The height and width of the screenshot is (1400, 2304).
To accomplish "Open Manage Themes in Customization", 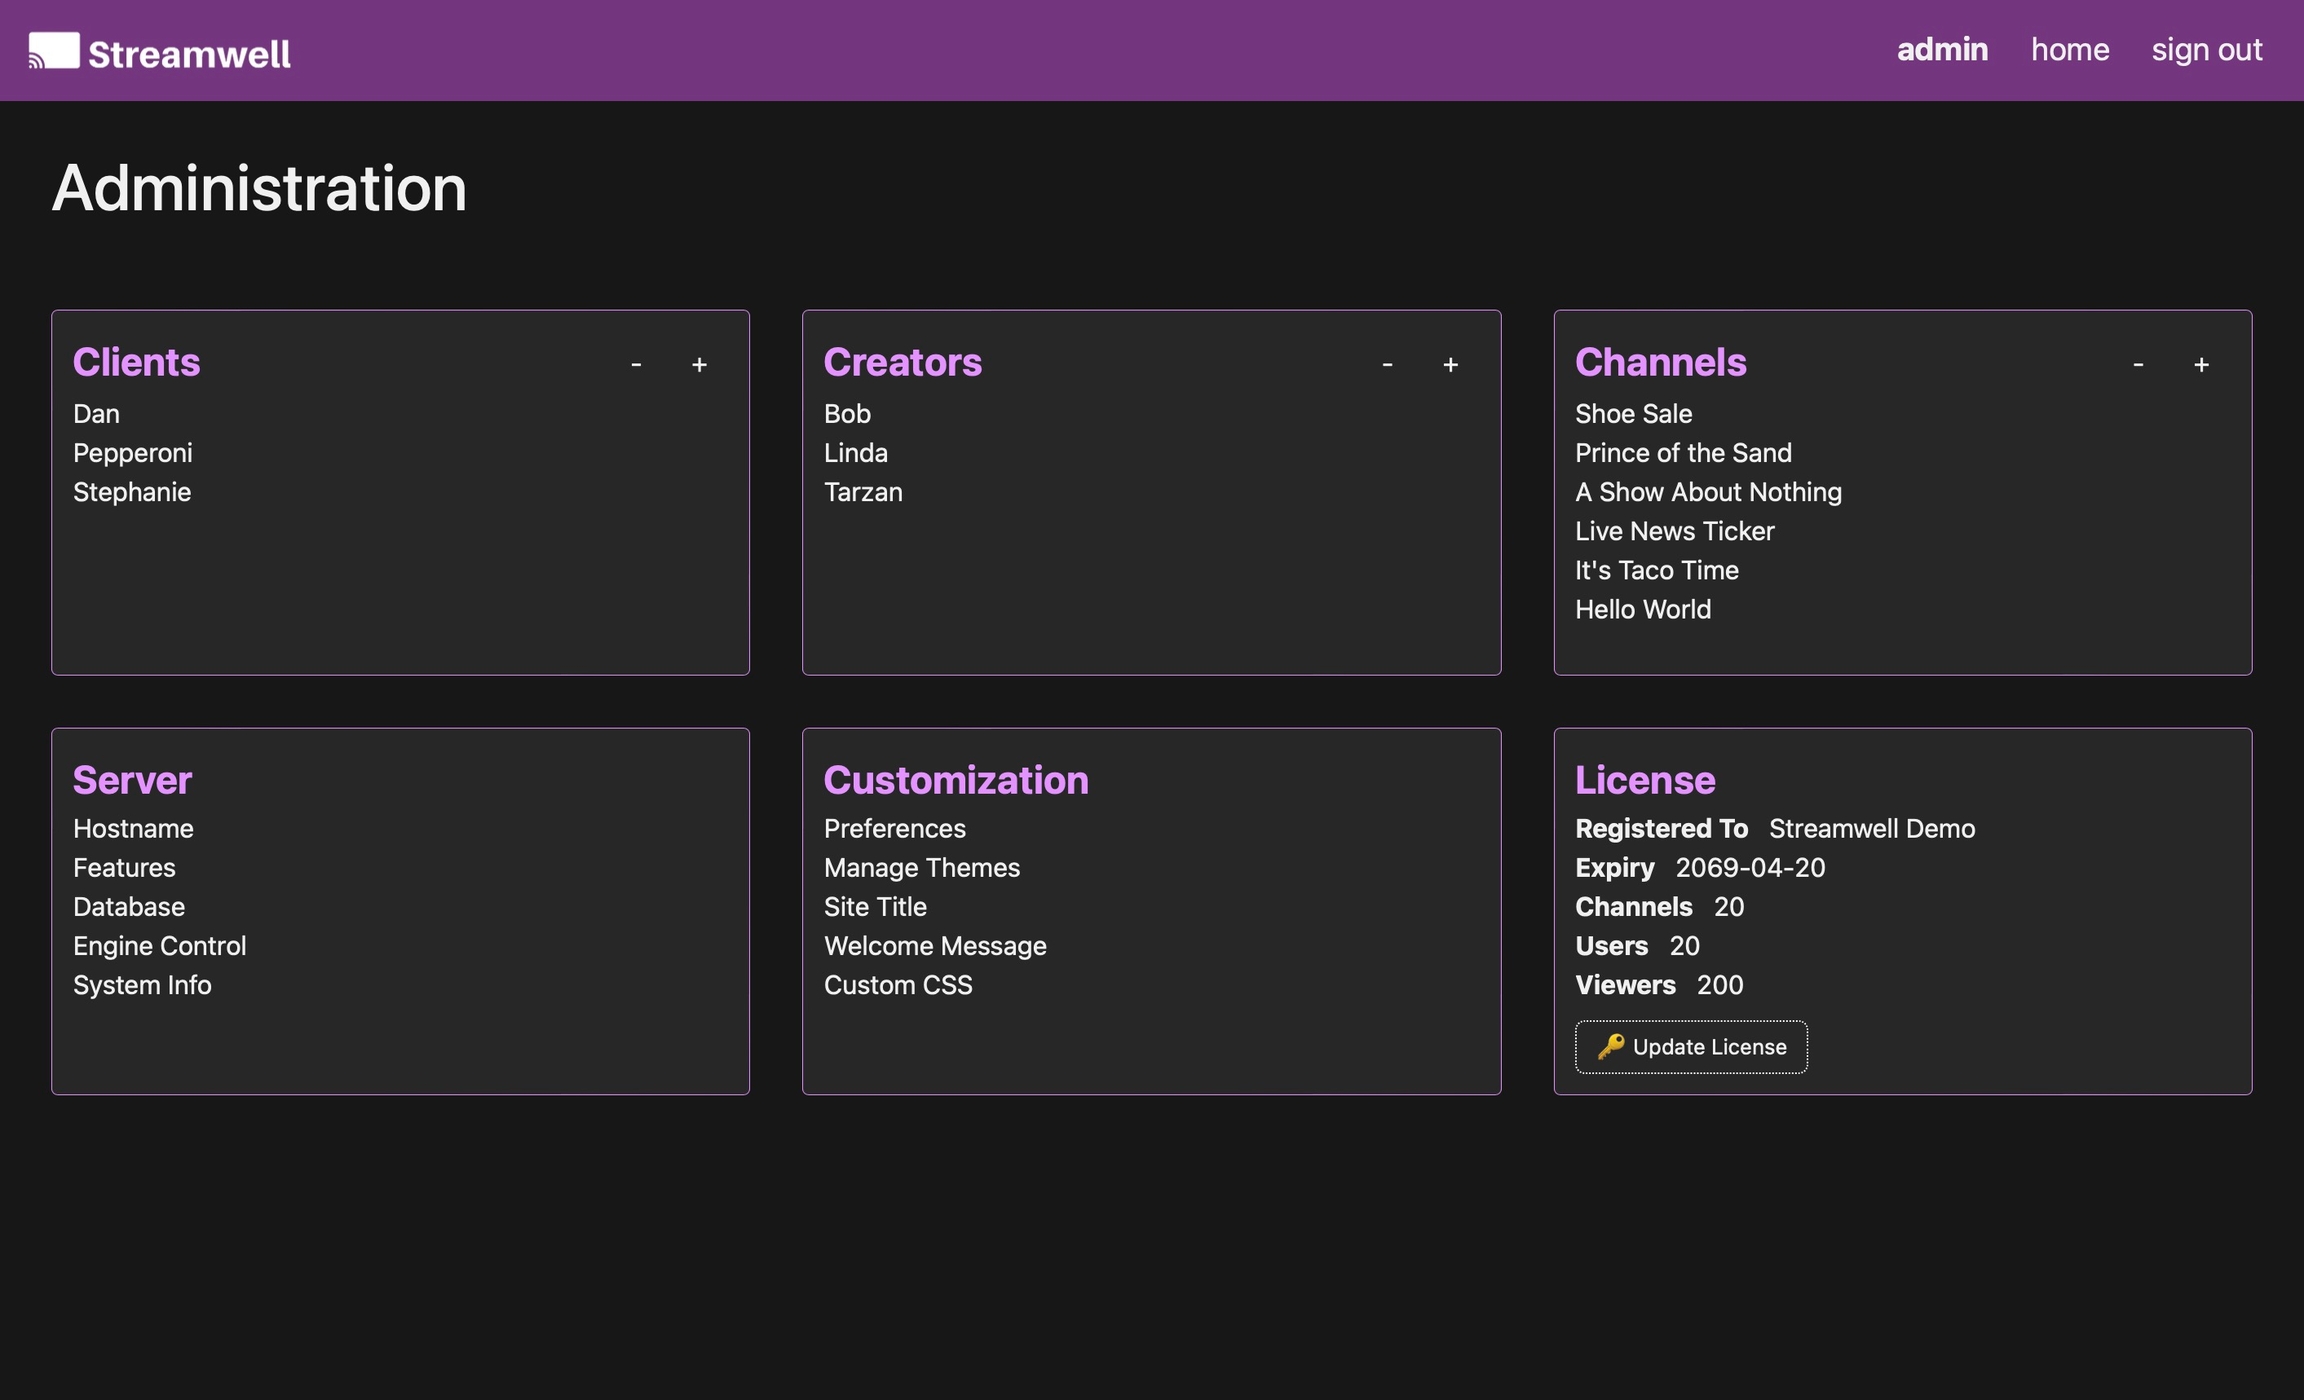I will [921, 868].
